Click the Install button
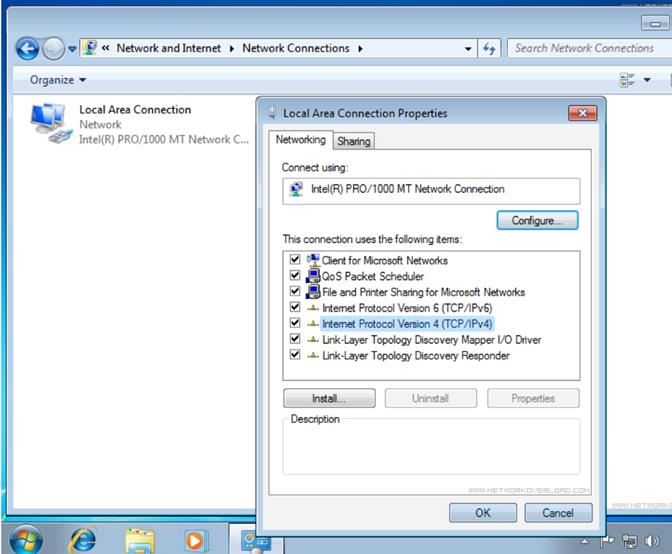Screen dimensions: 672x554 pos(329,398)
